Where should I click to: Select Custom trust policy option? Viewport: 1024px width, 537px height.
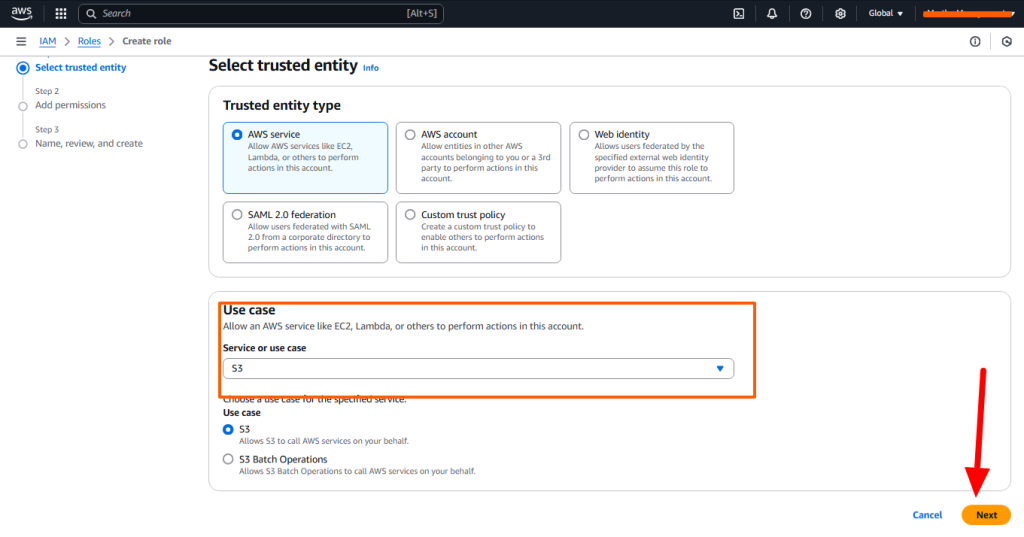[x=478, y=232]
